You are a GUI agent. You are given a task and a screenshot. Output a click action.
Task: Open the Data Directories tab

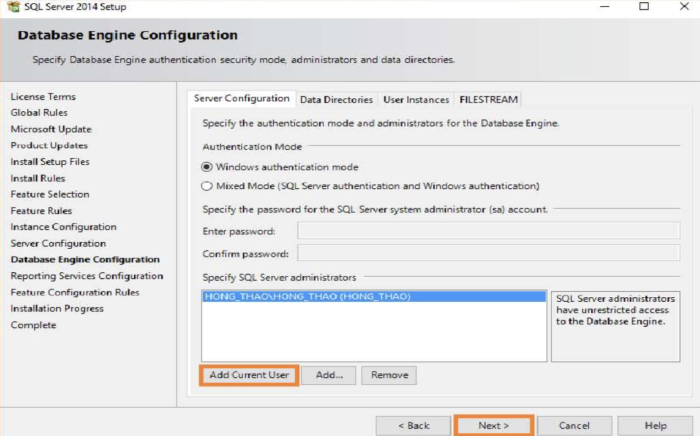point(336,100)
